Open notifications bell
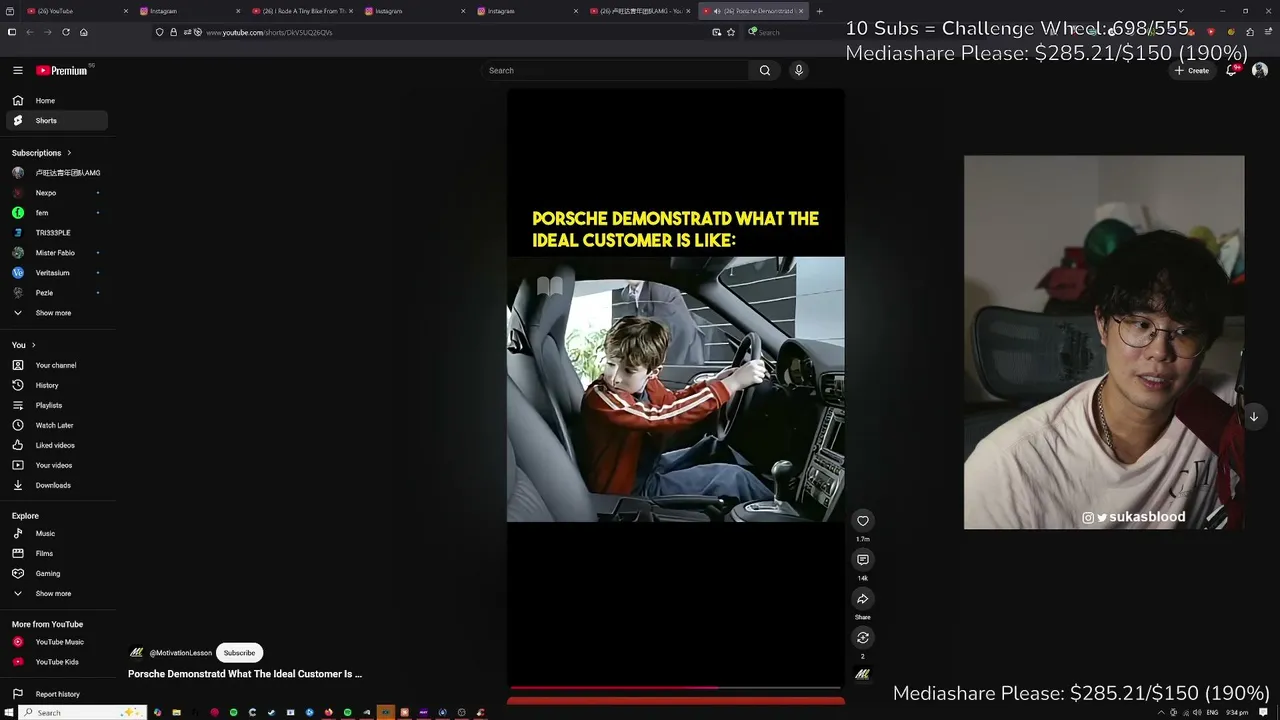Viewport: 1280px width, 720px height. 1232,70
